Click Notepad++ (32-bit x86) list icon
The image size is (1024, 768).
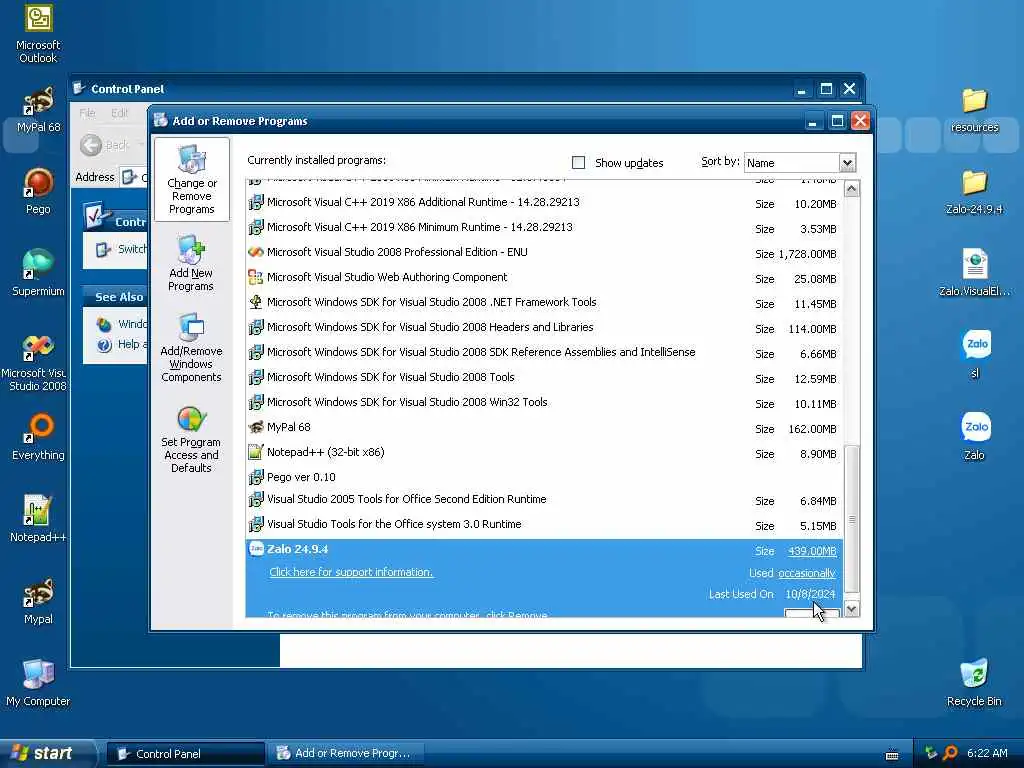click(x=256, y=452)
